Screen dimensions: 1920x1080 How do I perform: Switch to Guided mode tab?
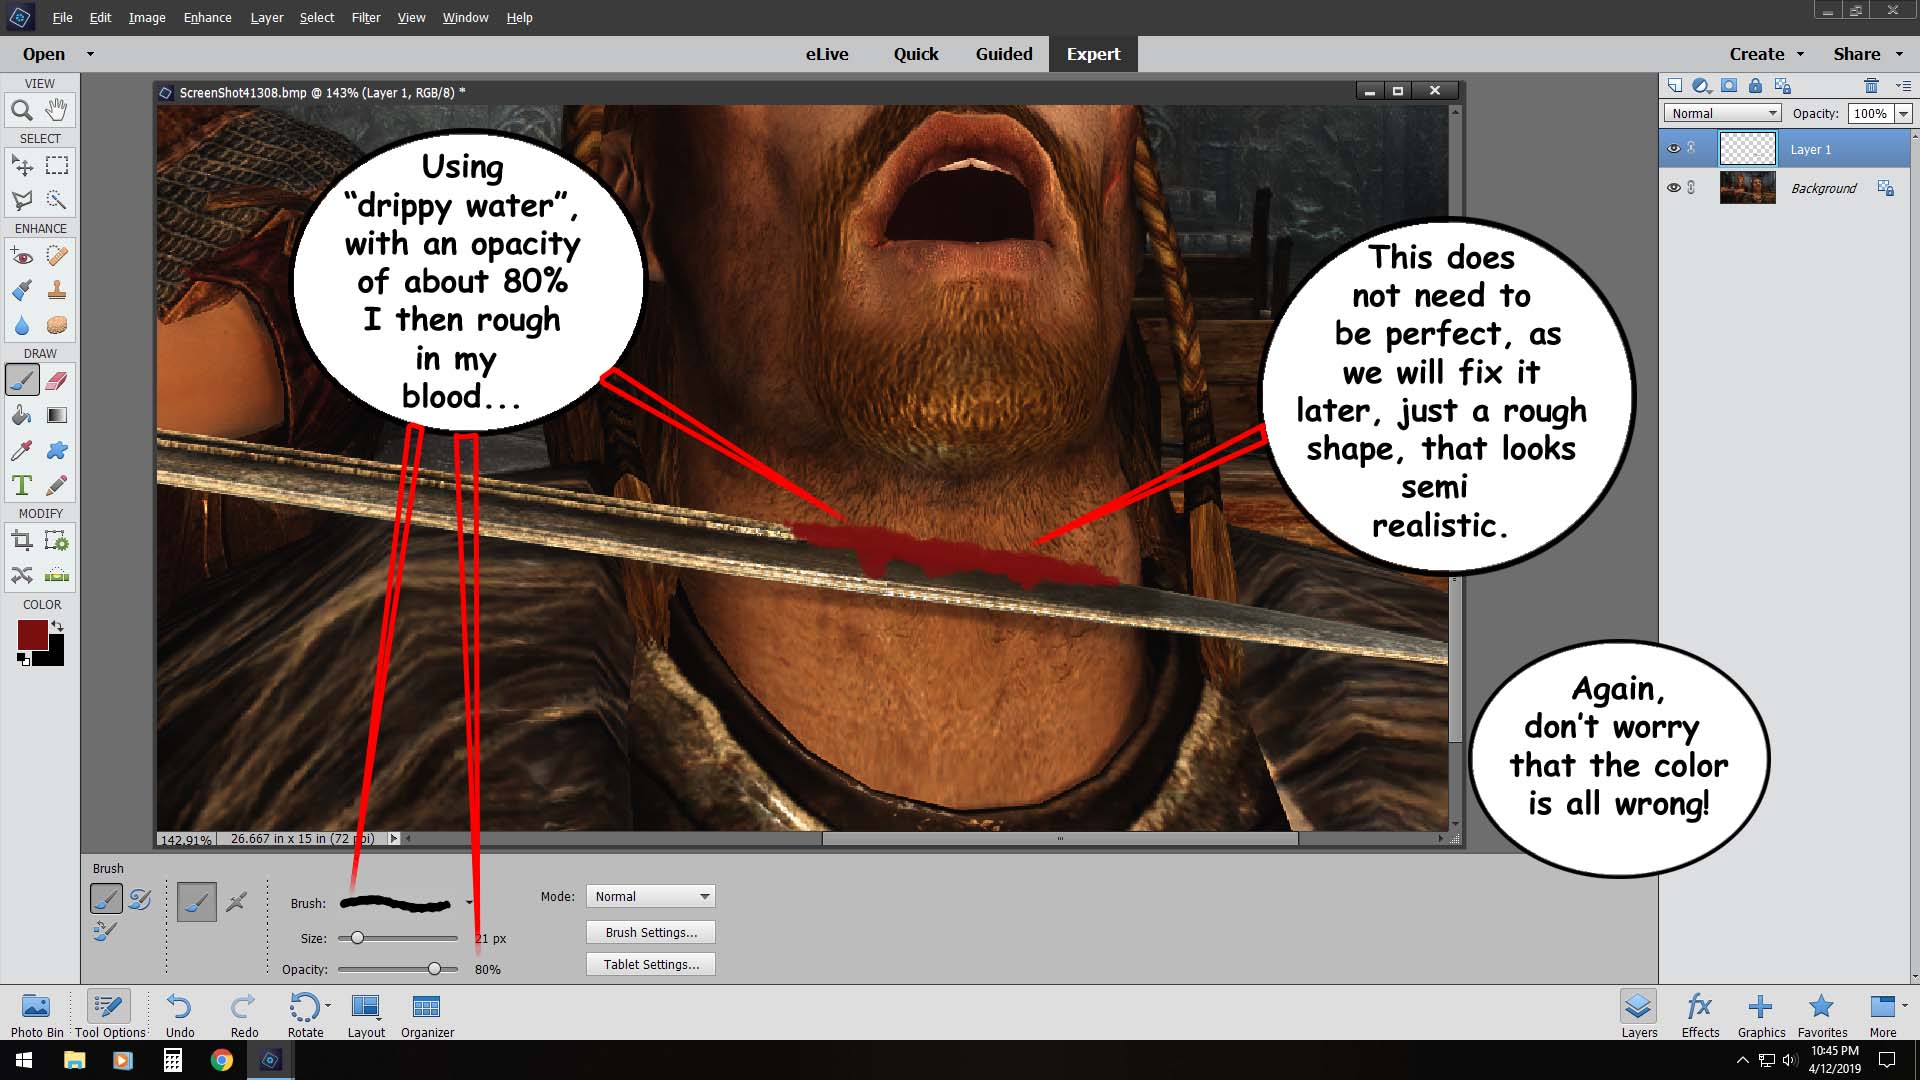[1004, 54]
